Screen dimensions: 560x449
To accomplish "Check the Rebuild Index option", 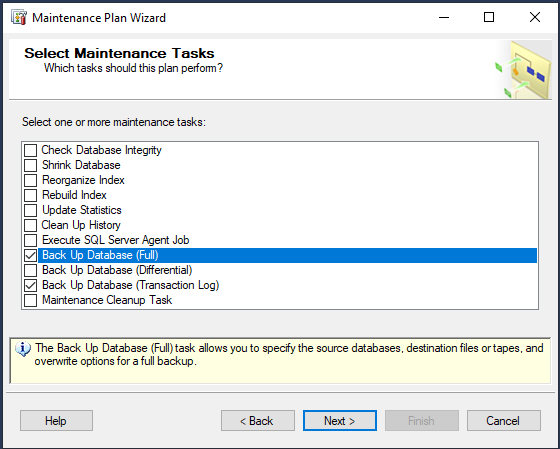I will pos(30,195).
